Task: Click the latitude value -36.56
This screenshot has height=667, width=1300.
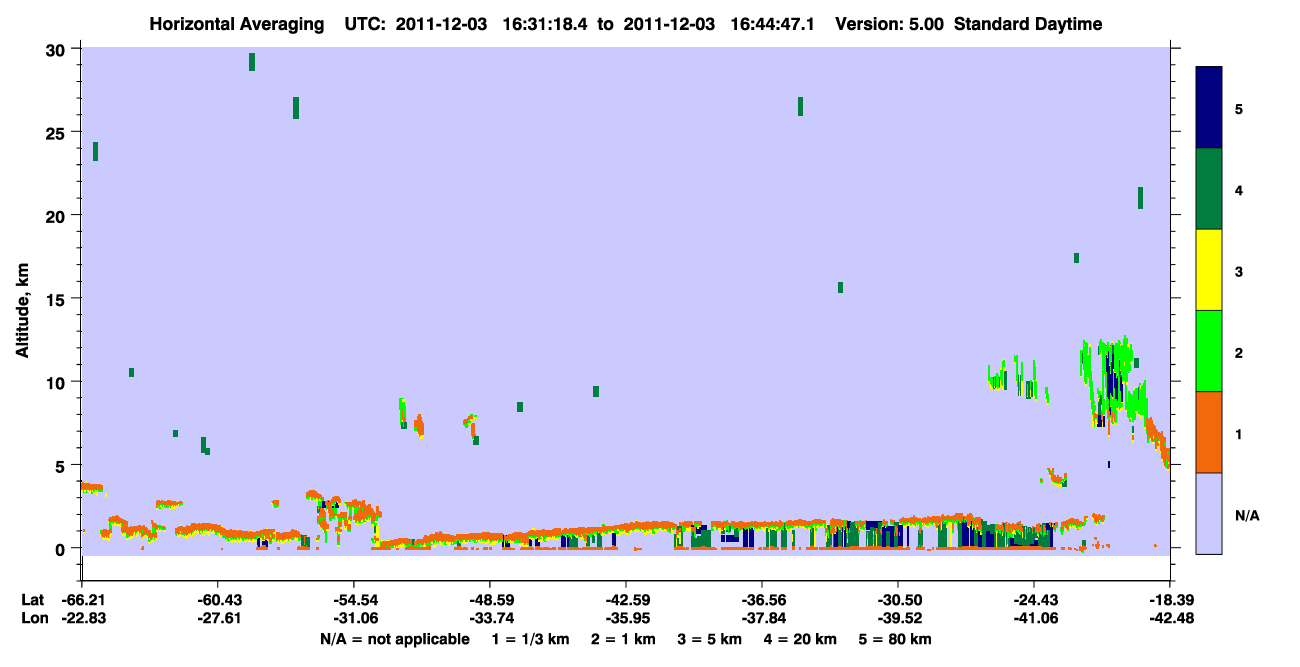Action: [x=762, y=600]
